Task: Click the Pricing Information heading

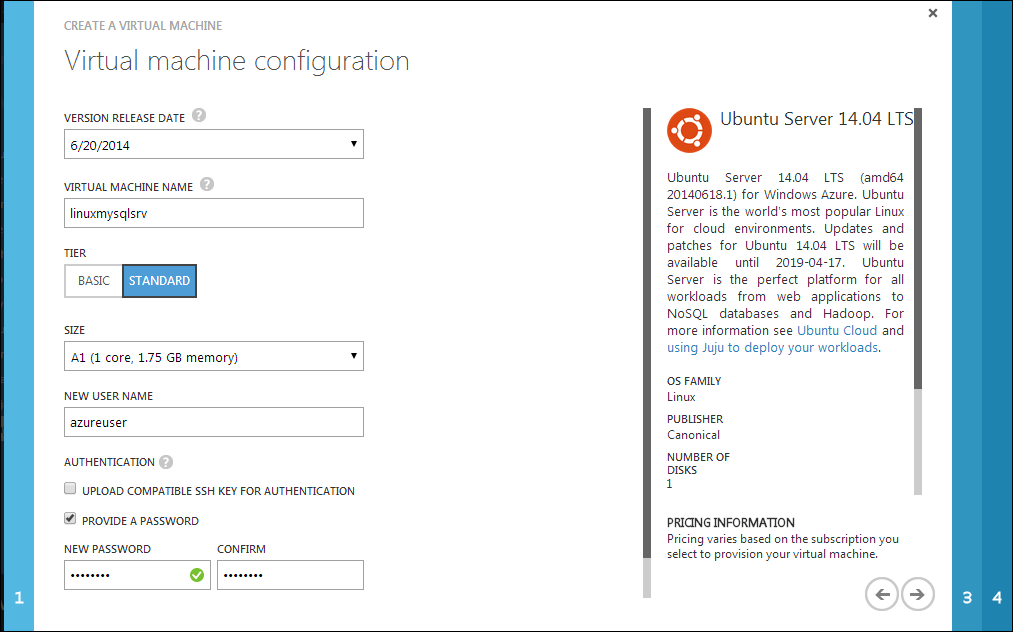Action: pos(731,522)
